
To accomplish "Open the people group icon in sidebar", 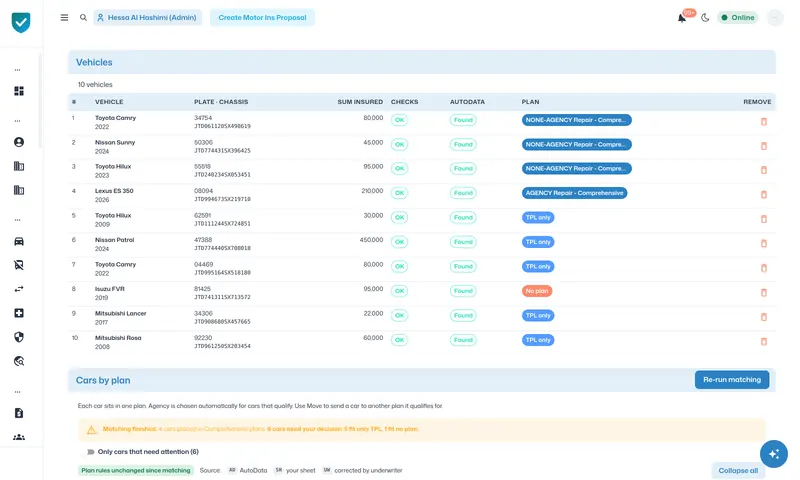I will pyautogui.click(x=19, y=437).
